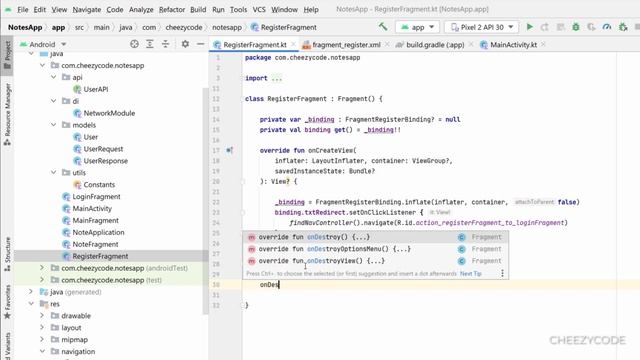
Task: Open the Navigate menu
Action: coord(87,9)
